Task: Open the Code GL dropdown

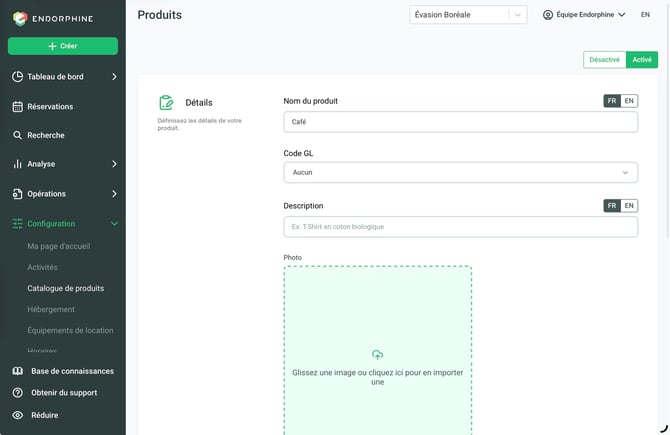Action: (461, 172)
